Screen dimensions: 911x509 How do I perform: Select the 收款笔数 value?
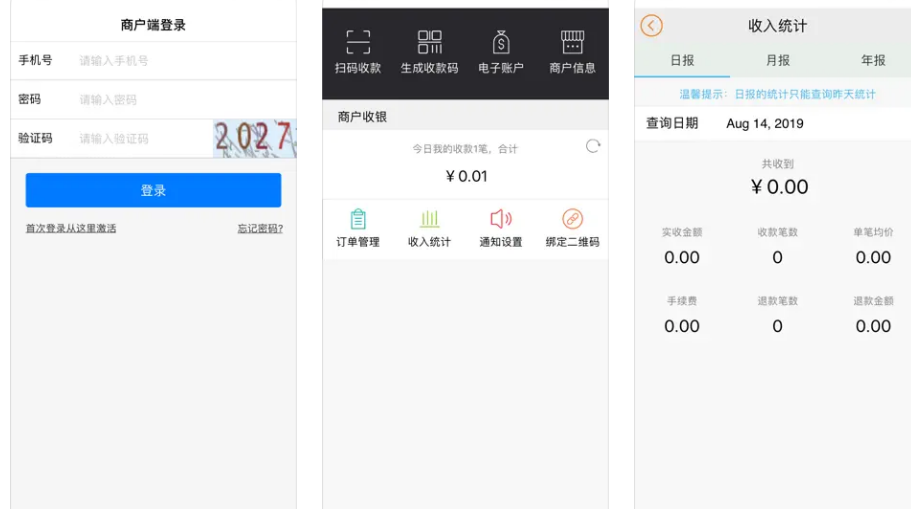coord(777,257)
